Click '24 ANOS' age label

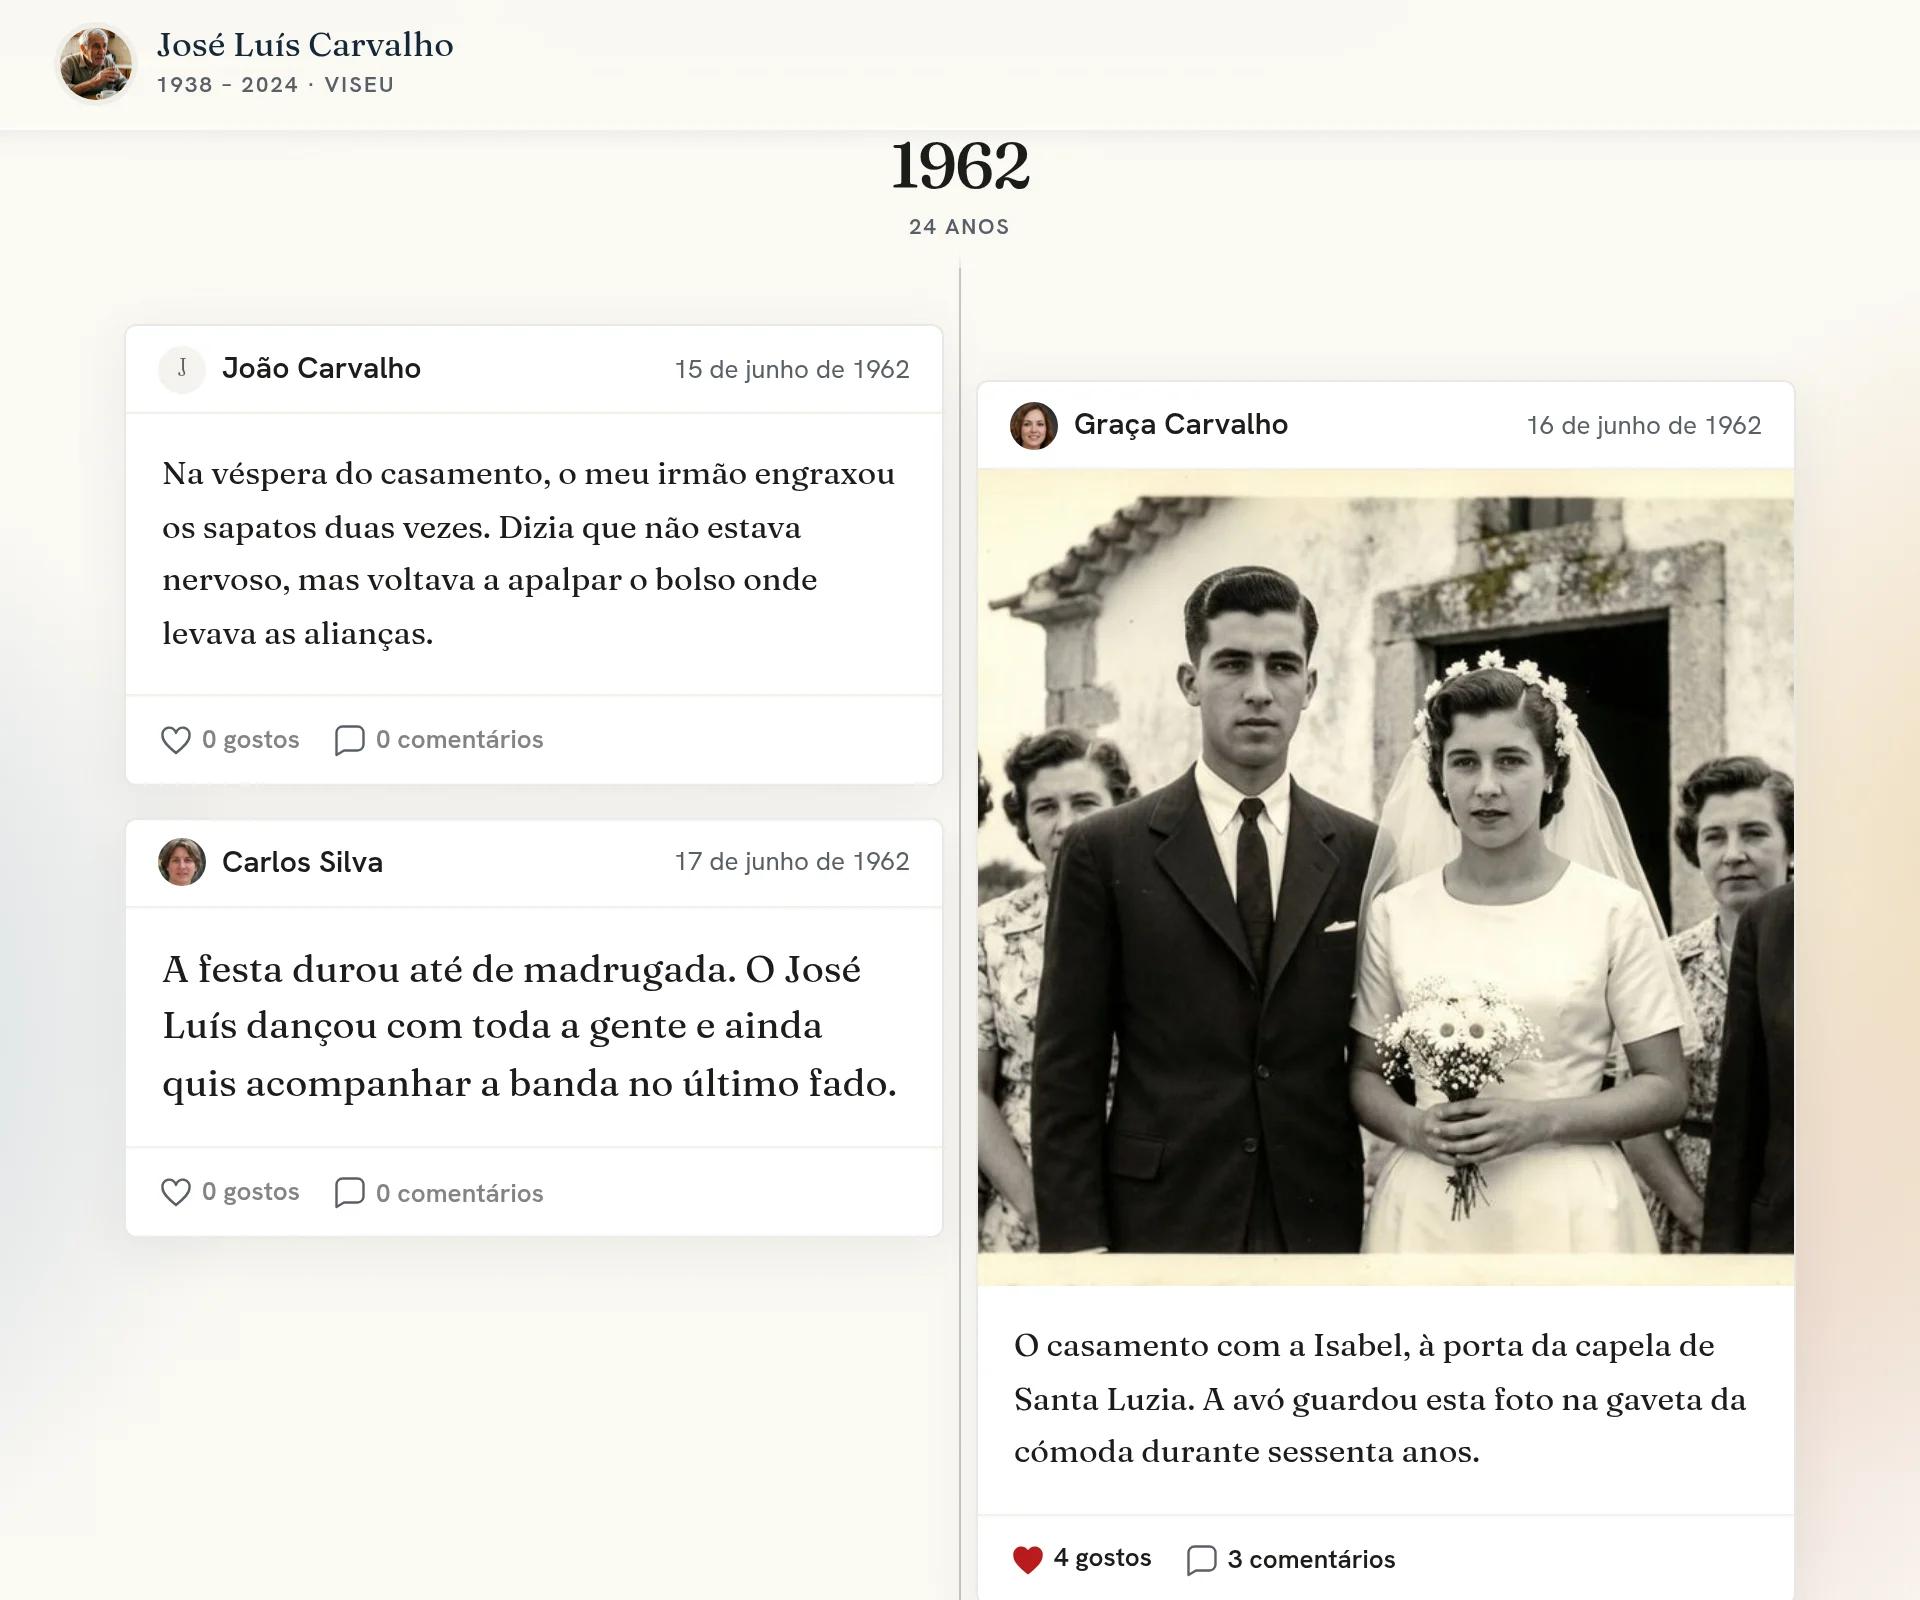point(959,227)
